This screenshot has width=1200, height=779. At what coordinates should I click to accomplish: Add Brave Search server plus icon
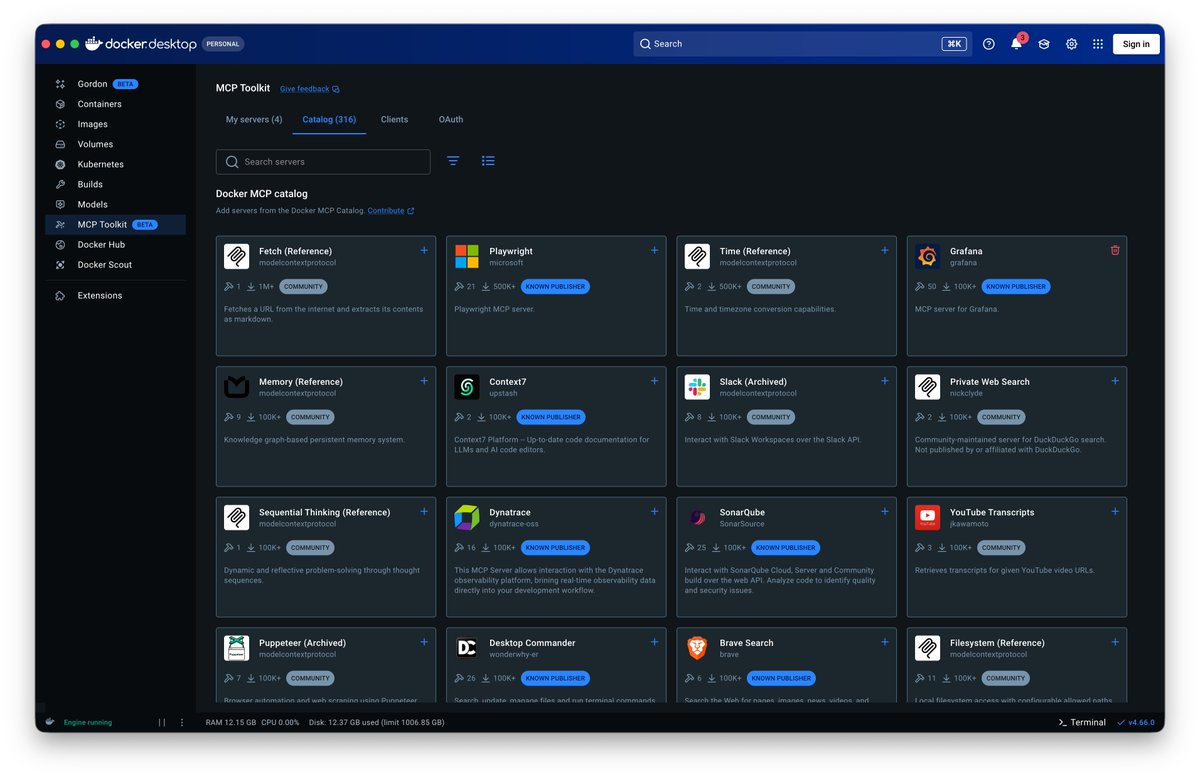885,642
